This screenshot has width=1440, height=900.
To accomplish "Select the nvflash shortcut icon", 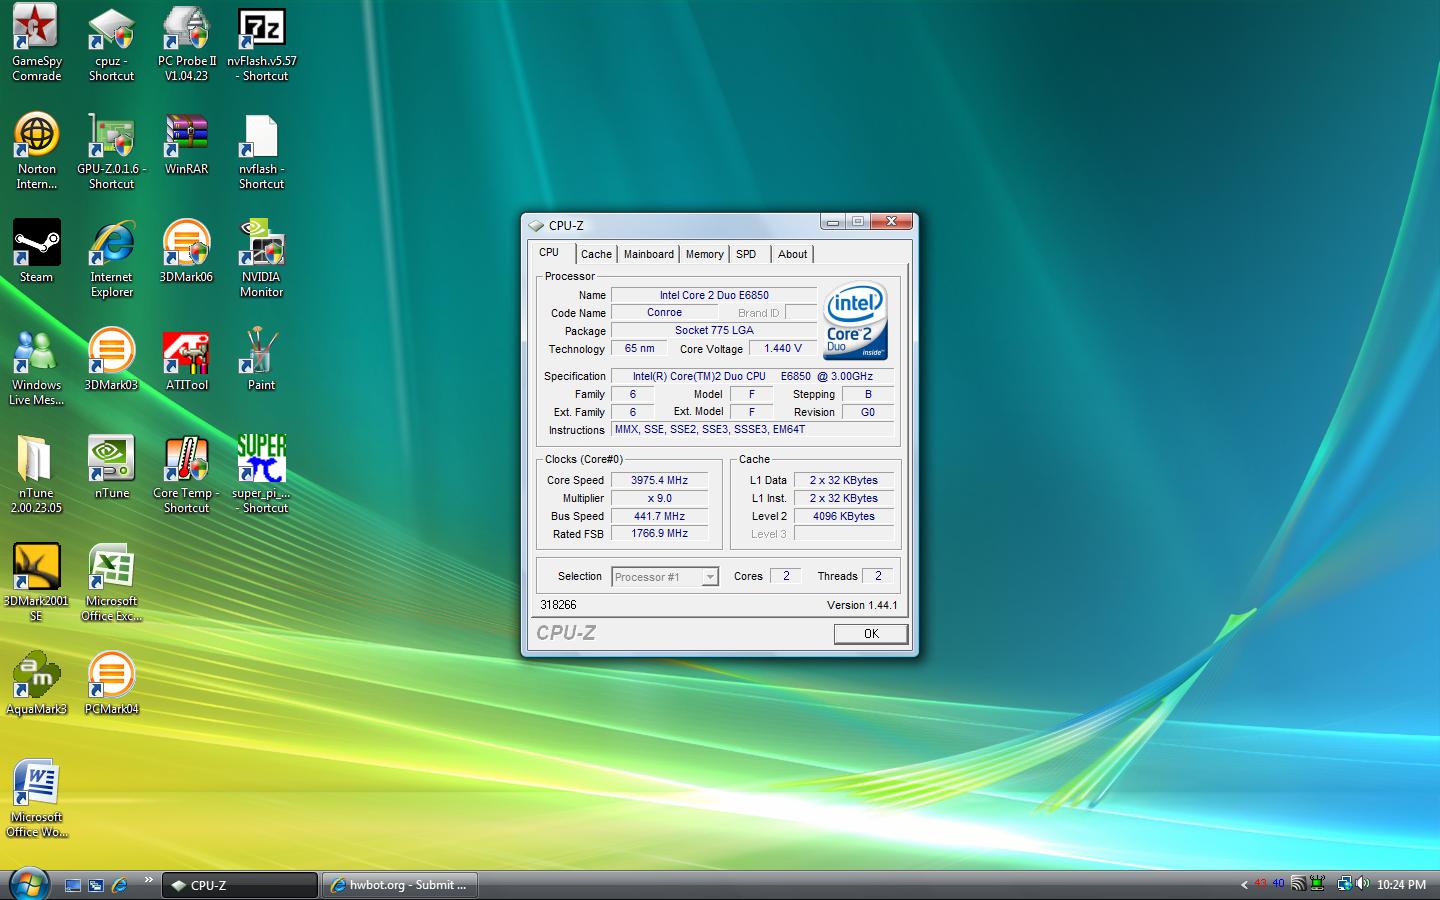I will [x=261, y=150].
